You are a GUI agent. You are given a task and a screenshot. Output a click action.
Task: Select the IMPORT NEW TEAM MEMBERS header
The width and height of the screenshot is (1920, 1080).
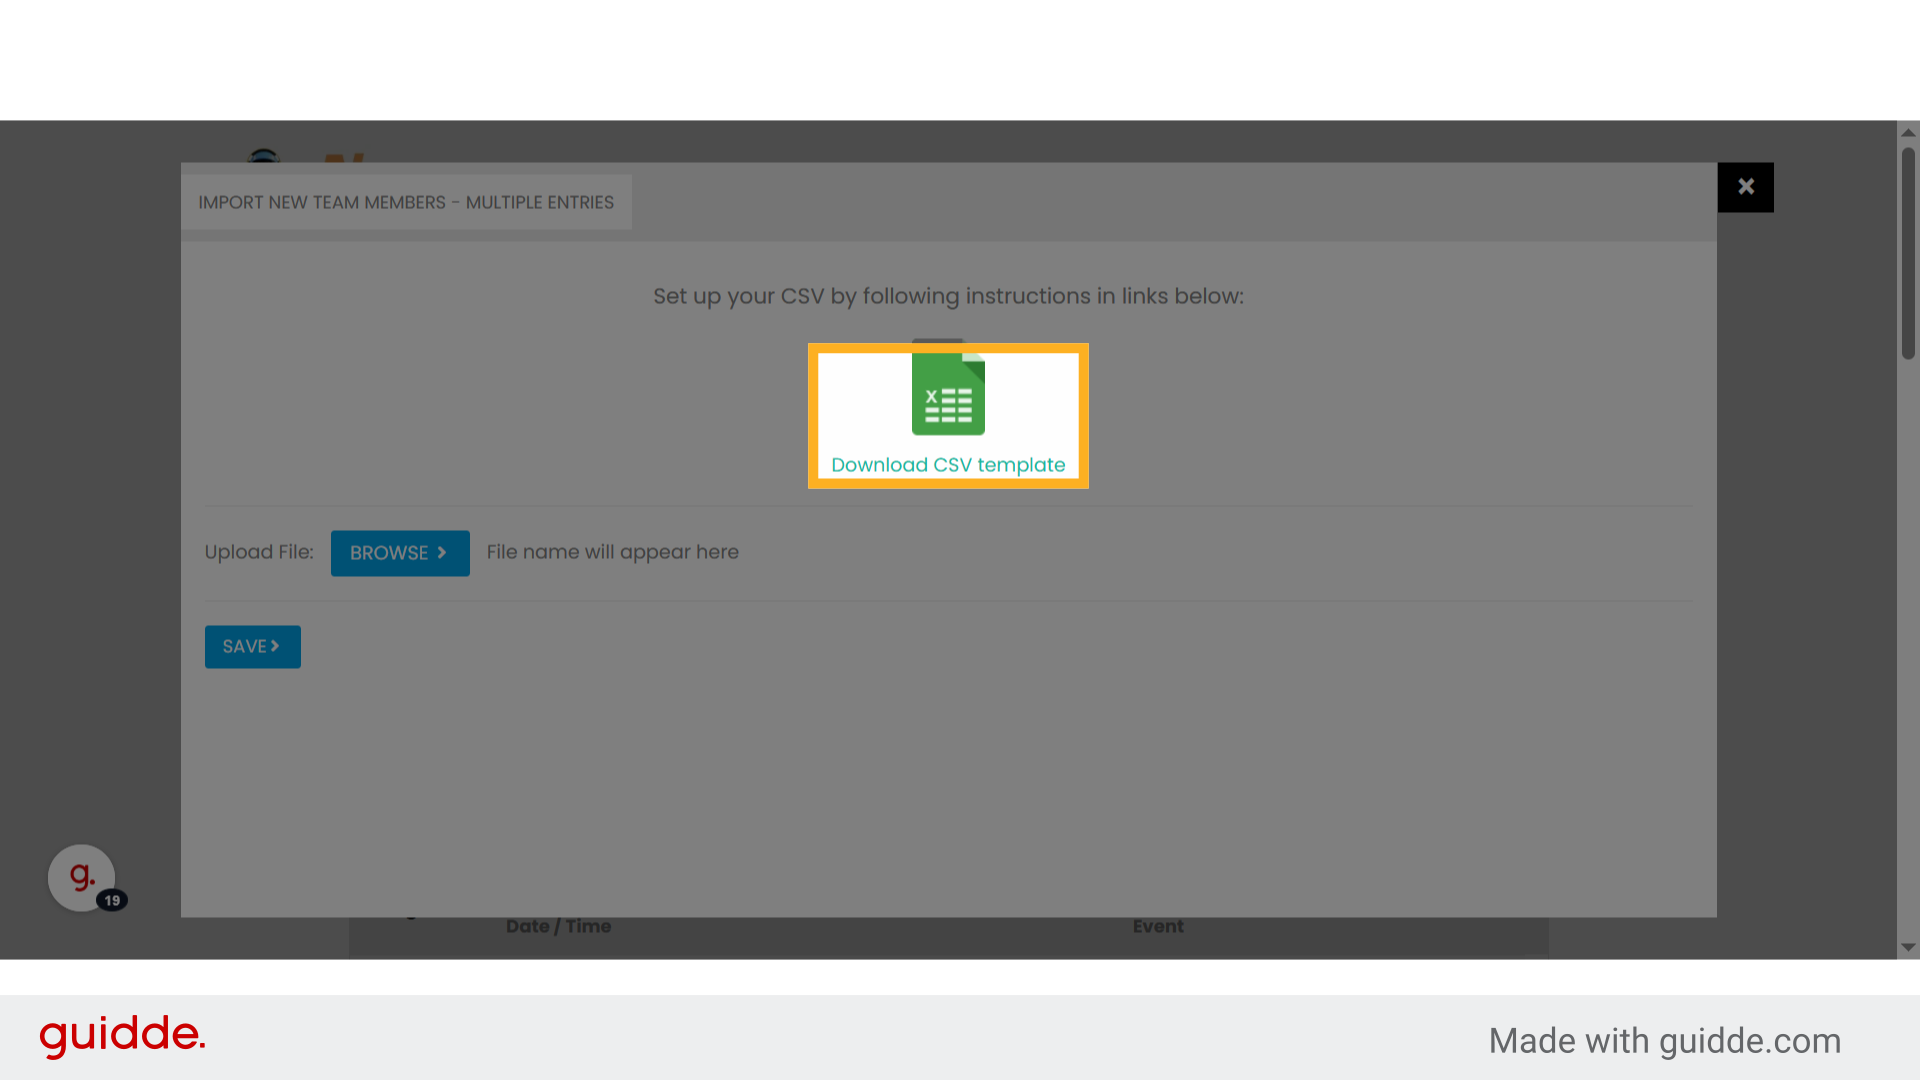click(x=405, y=202)
